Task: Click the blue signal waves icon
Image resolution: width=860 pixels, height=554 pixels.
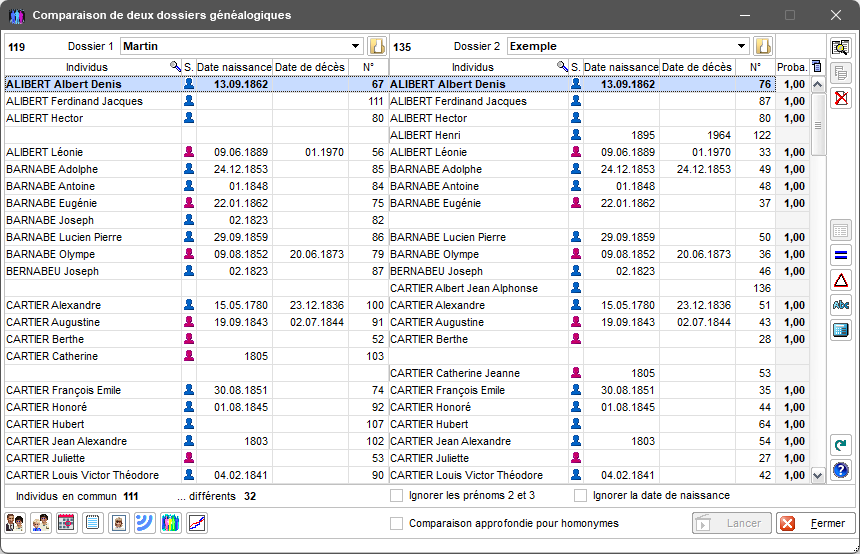Action: click(x=145, y=523)
